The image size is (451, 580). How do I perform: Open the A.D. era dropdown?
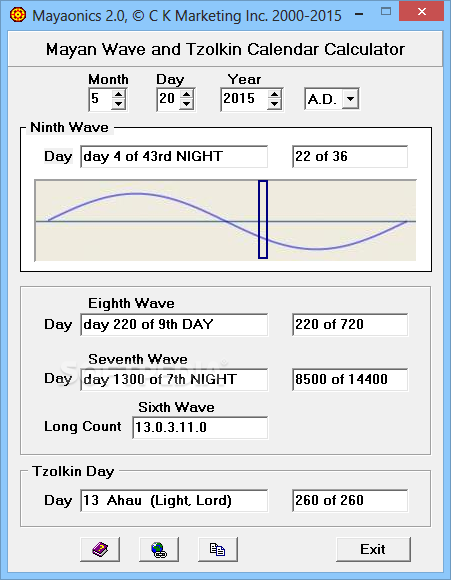(x=350, y=99)
